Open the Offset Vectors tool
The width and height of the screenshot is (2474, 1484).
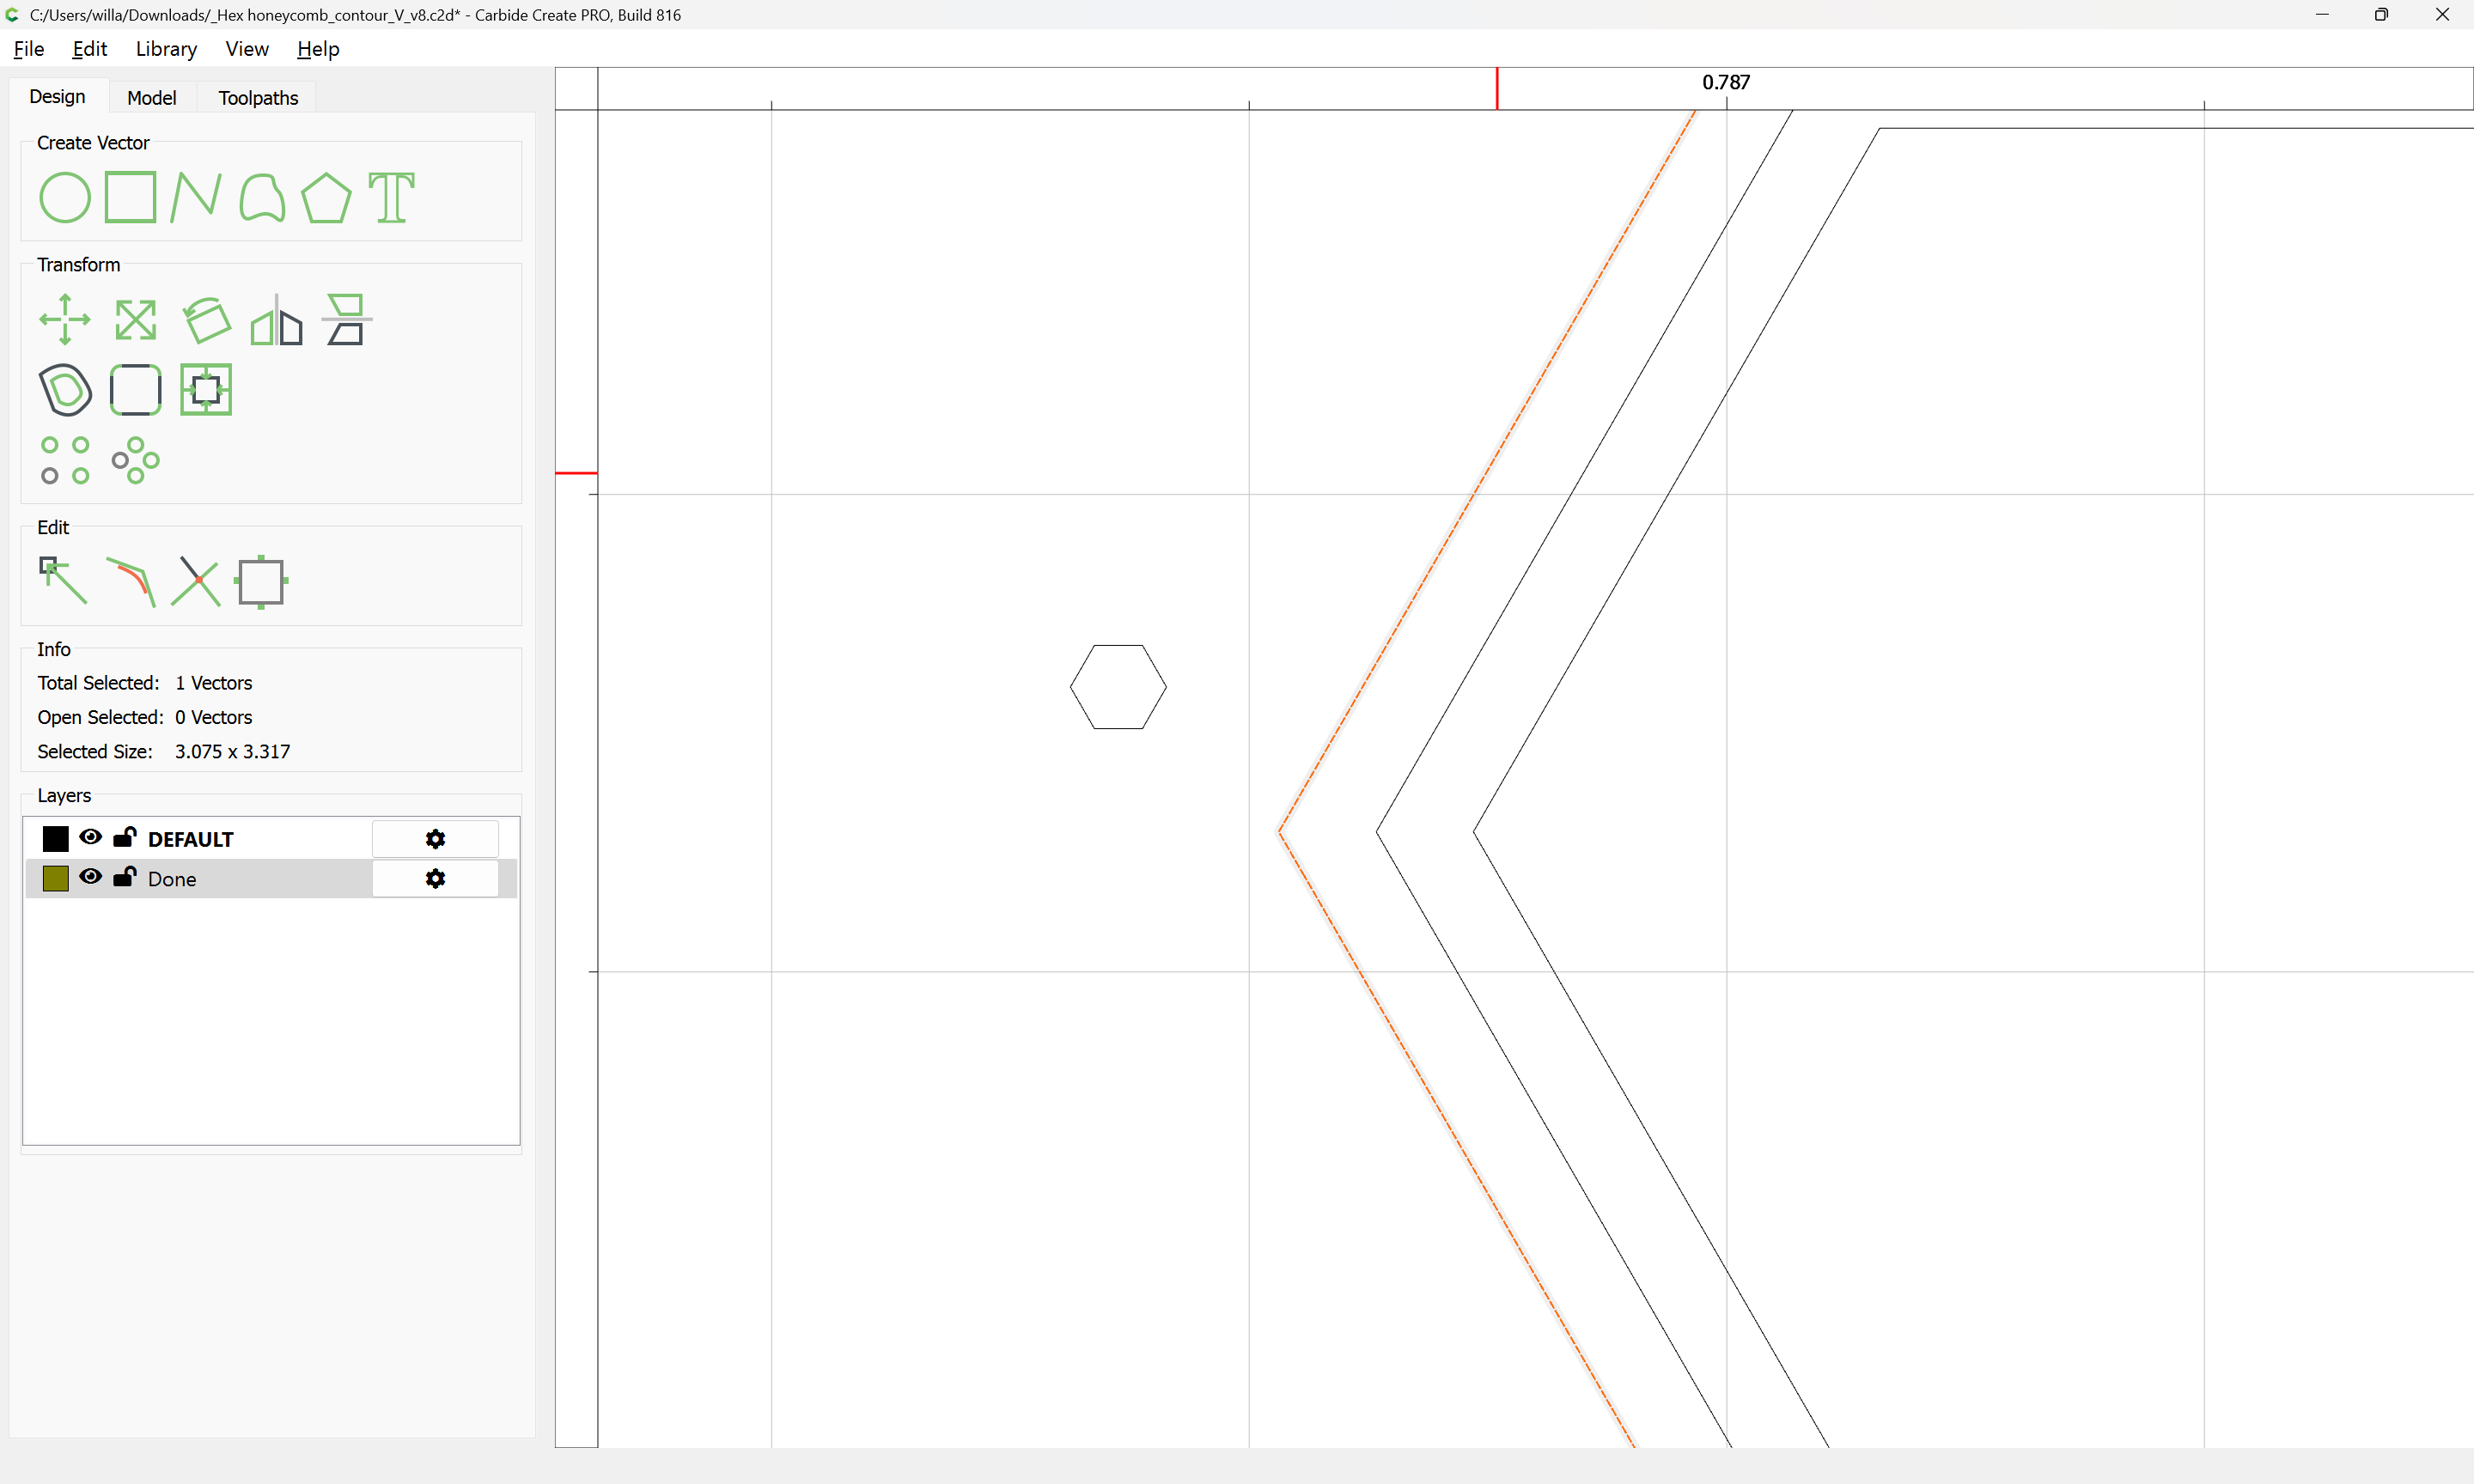click(65, 390)
